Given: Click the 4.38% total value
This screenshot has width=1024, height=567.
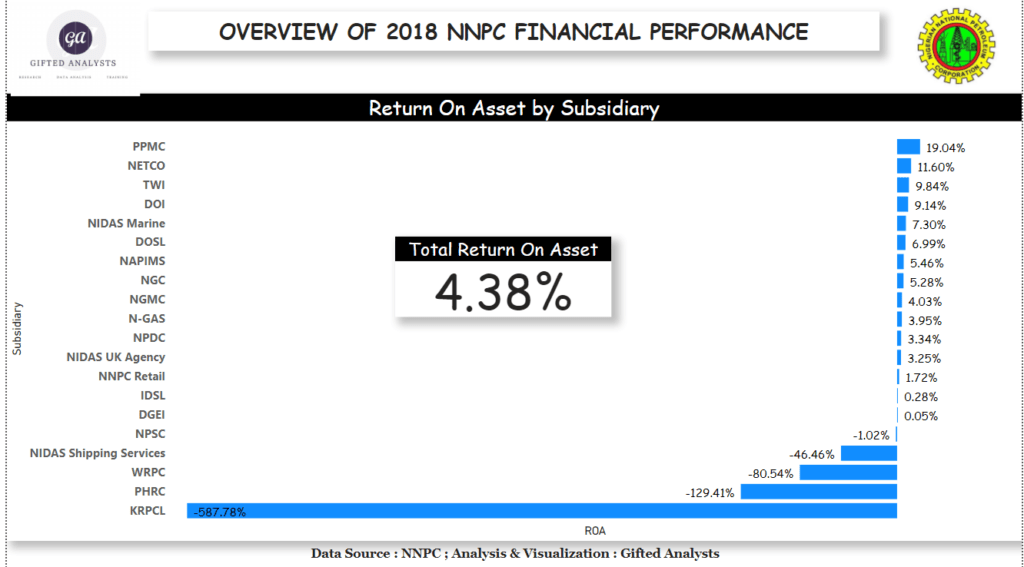Looking at the screenshot, I should click(x=502, y=291).
